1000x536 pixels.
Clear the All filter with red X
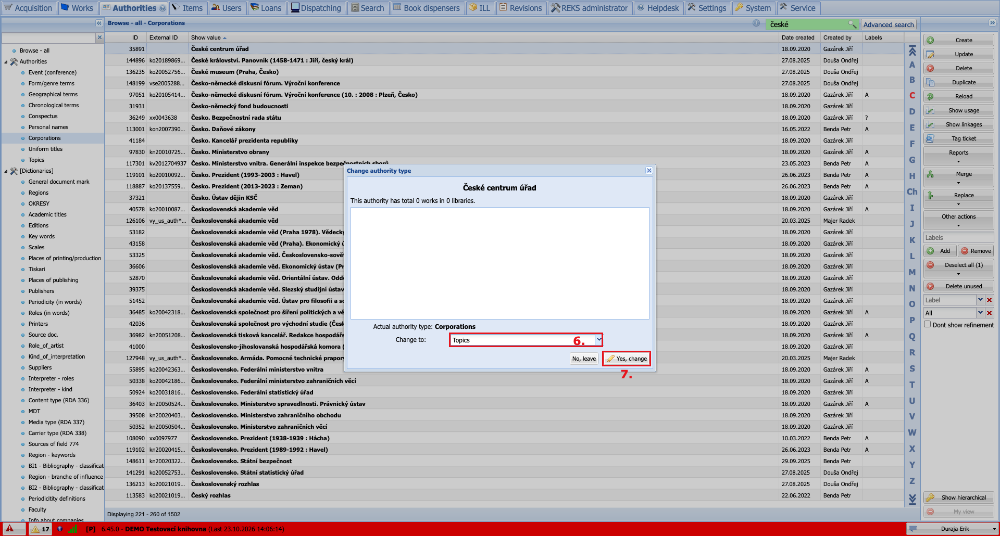[990, 313]
